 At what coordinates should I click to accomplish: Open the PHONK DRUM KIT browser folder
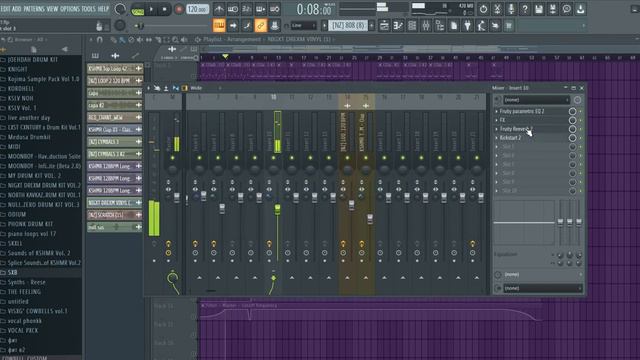(30, 224)
